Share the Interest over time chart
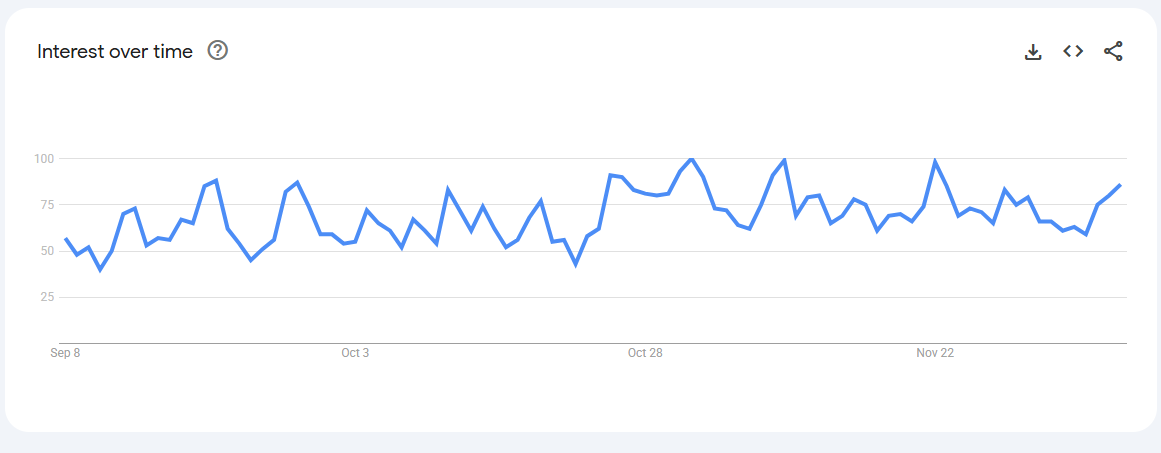 pos(1113,51)
